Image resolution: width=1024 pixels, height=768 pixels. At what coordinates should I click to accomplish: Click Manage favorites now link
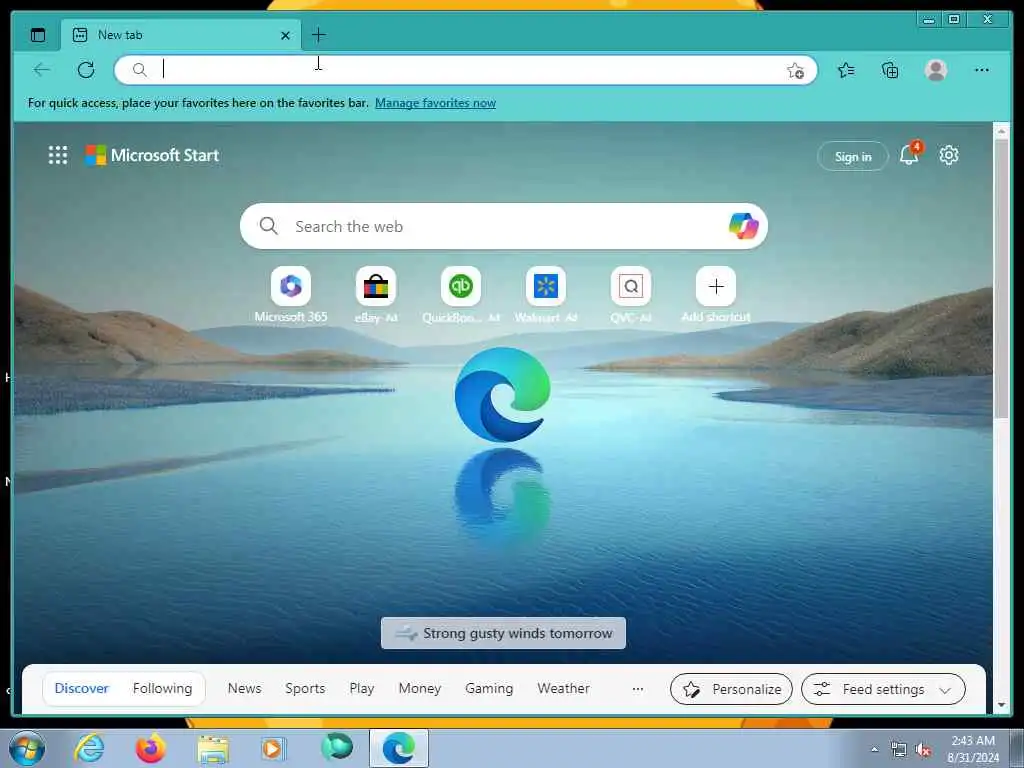point(436,103)
